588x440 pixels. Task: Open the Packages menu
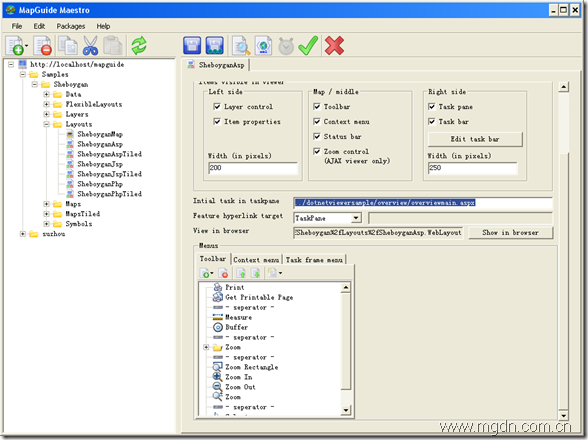tap(70, 26)
